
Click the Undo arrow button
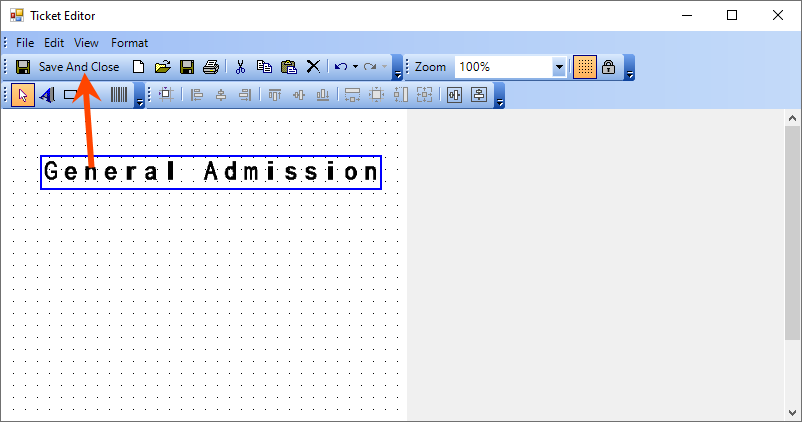[341, 67]
